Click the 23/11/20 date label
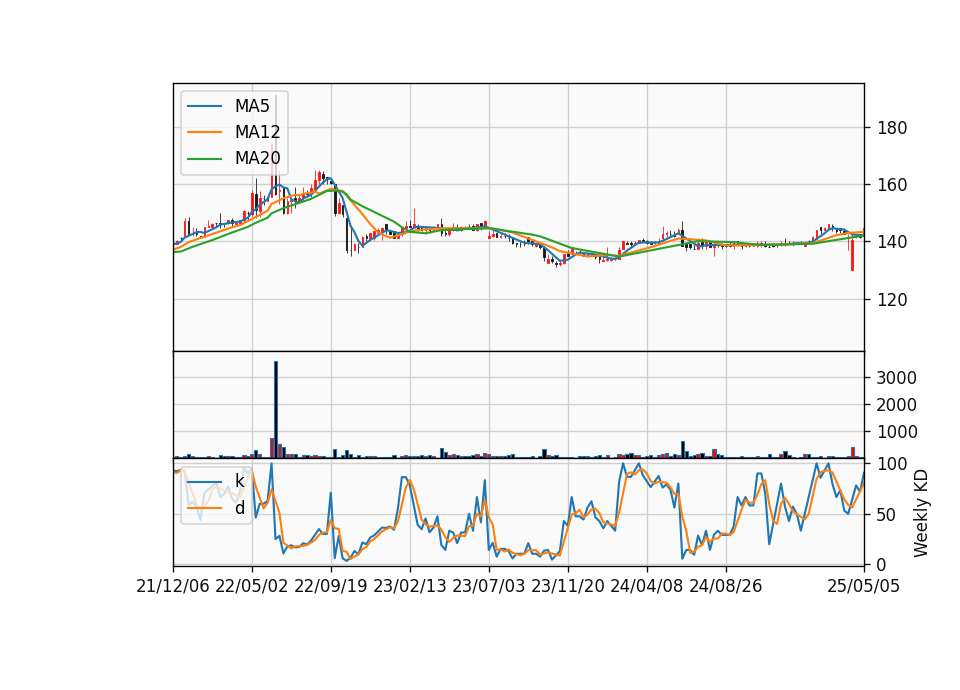 (x=568, y=586)
